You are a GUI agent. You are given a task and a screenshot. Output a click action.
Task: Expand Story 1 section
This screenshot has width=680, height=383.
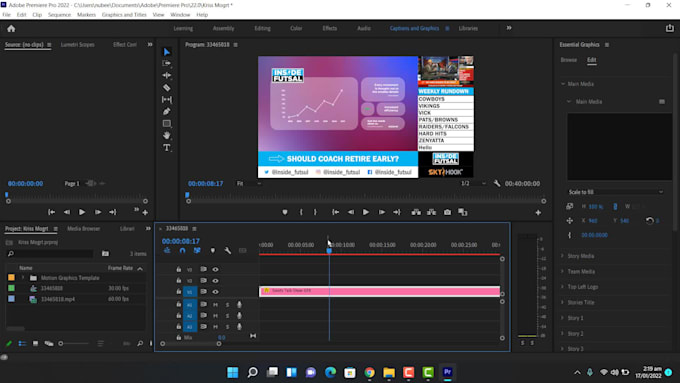pyautogui.click(x=562, y=318)
